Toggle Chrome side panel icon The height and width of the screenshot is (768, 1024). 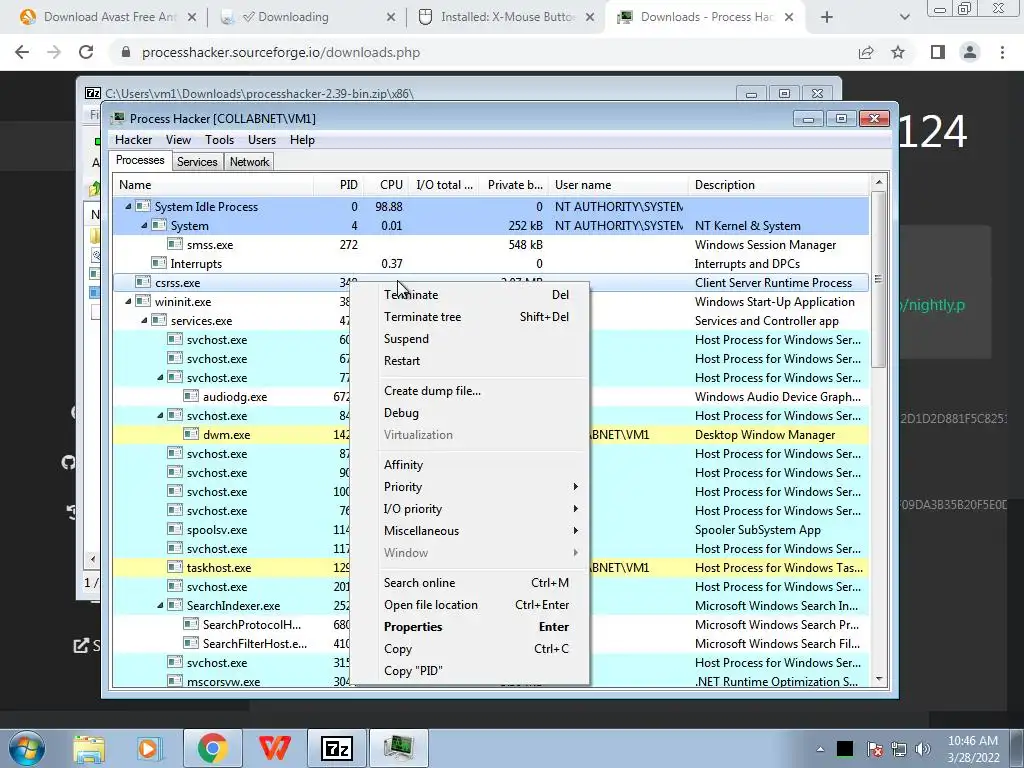938,52
